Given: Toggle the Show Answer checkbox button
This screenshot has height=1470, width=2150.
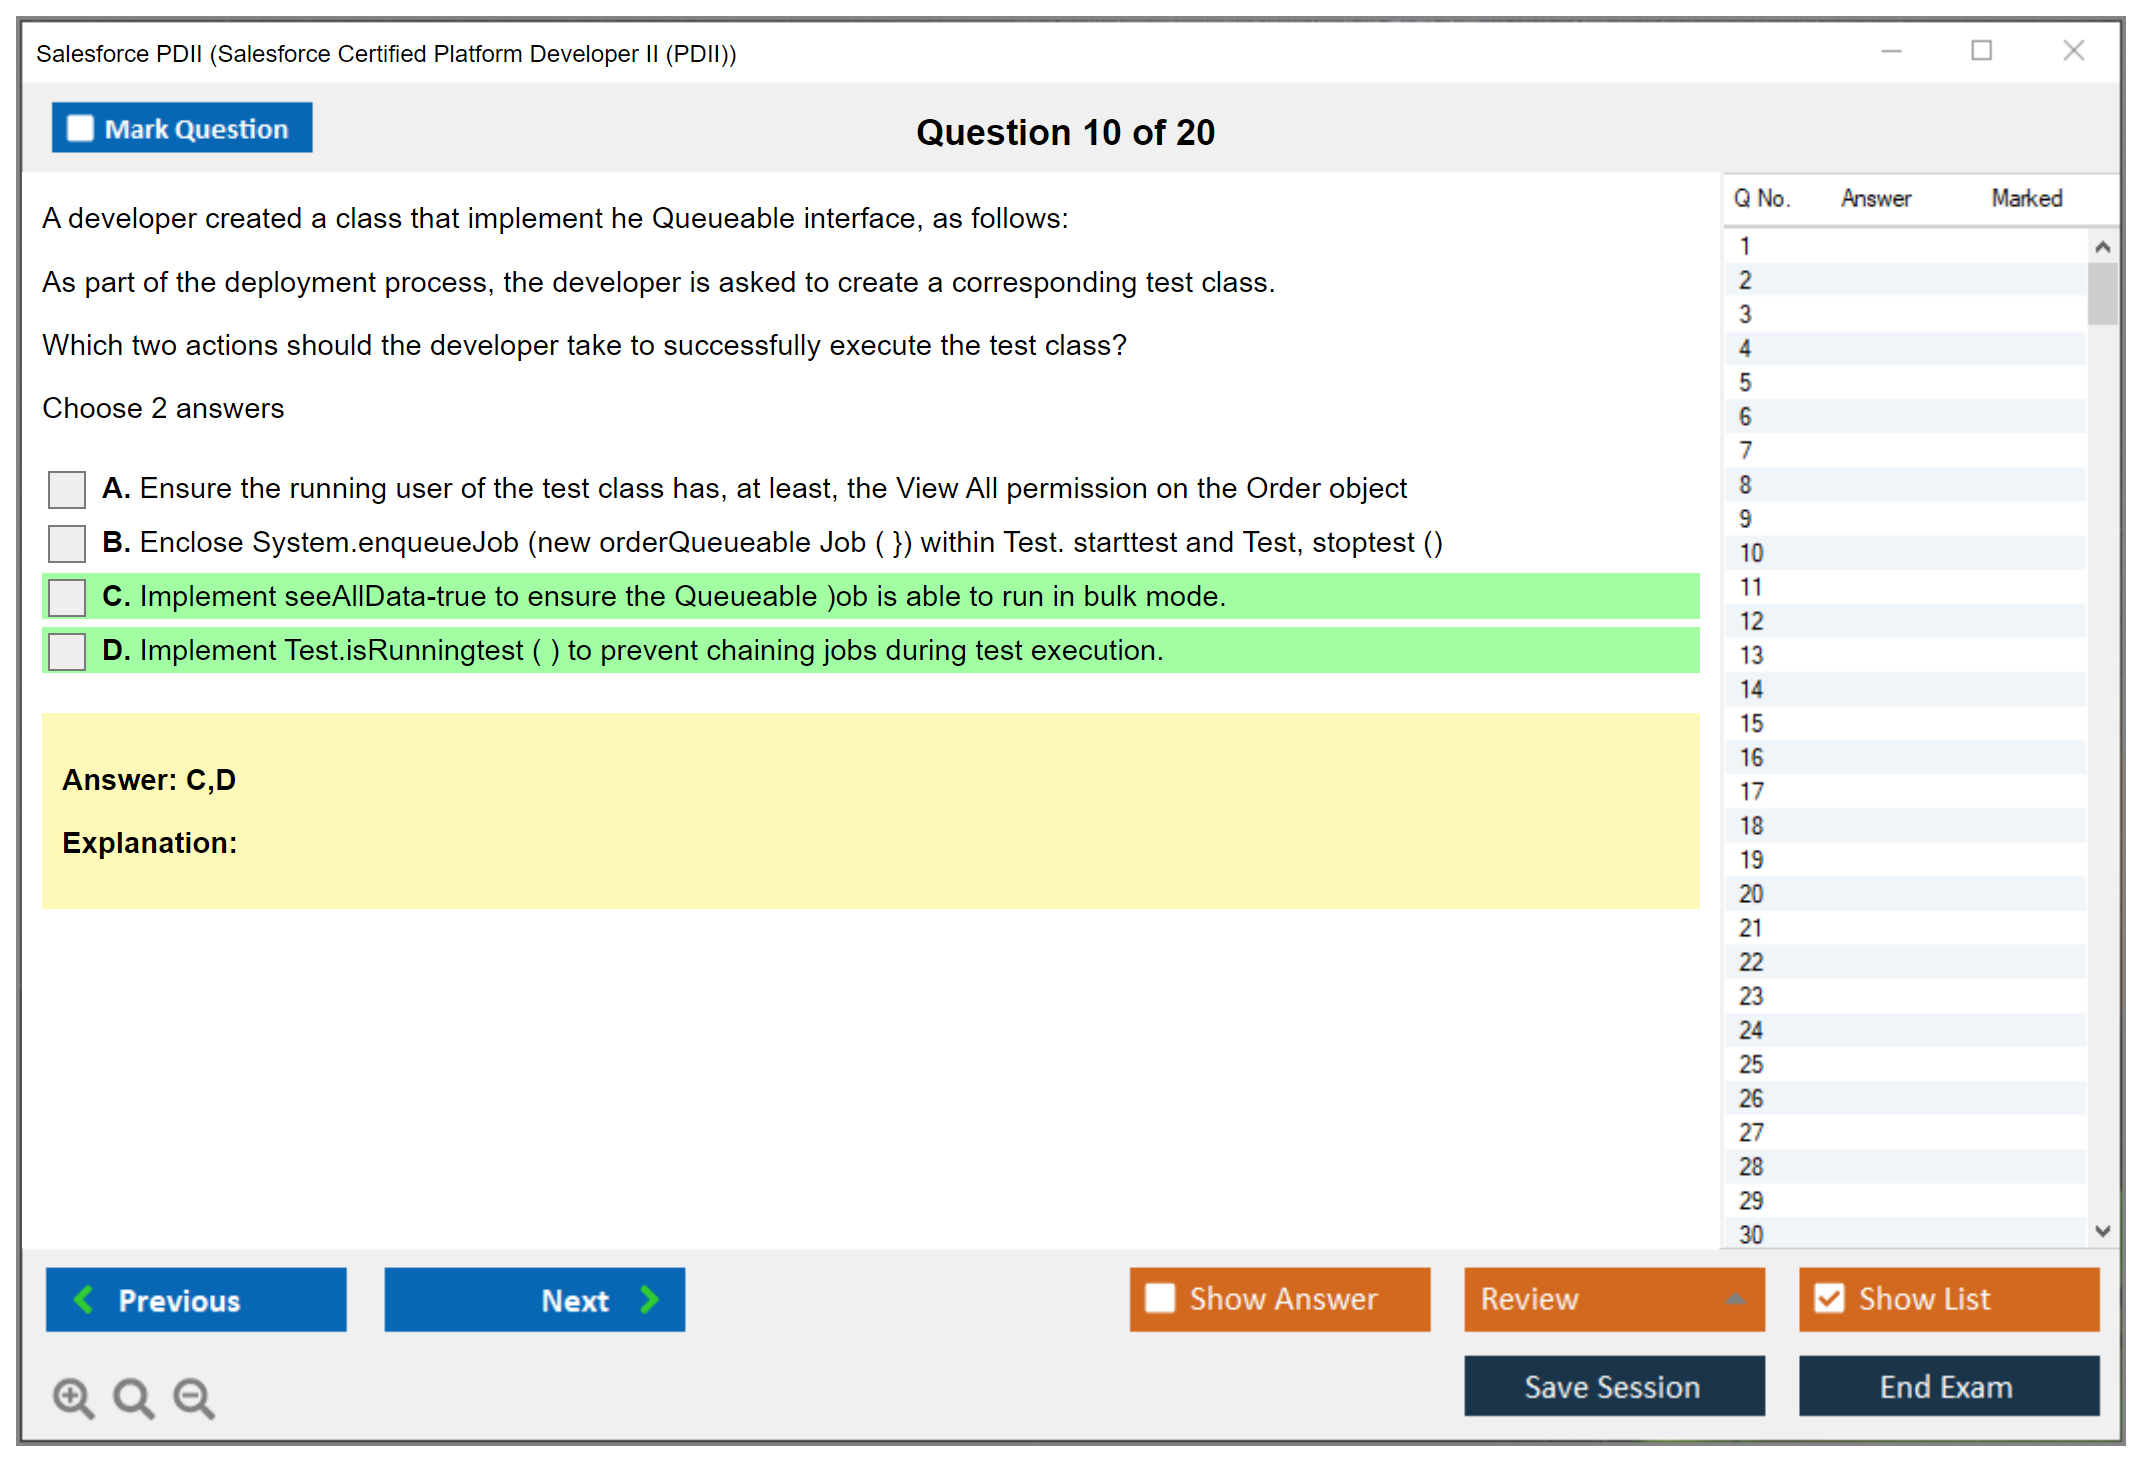Looking at the screenshot, I should tap(1160, 1298).
